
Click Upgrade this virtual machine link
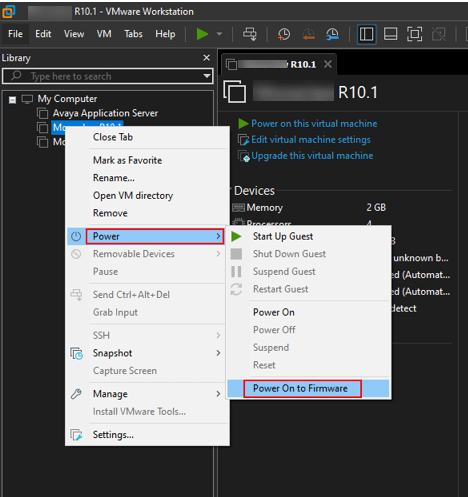[312, 156]
